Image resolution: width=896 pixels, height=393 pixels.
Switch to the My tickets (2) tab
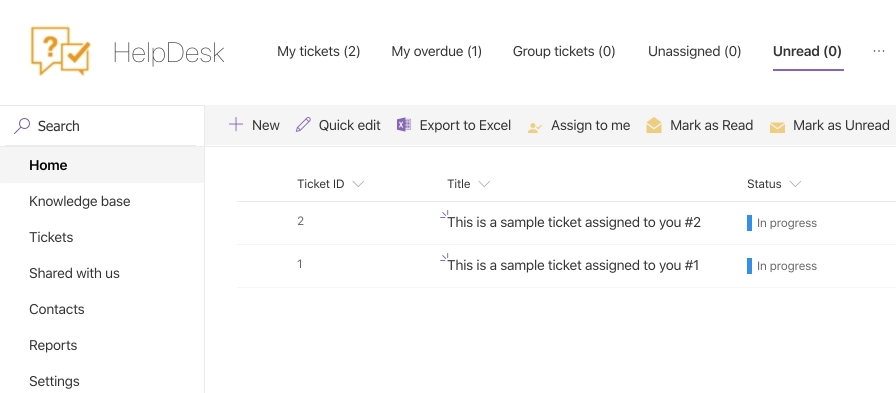318,51
